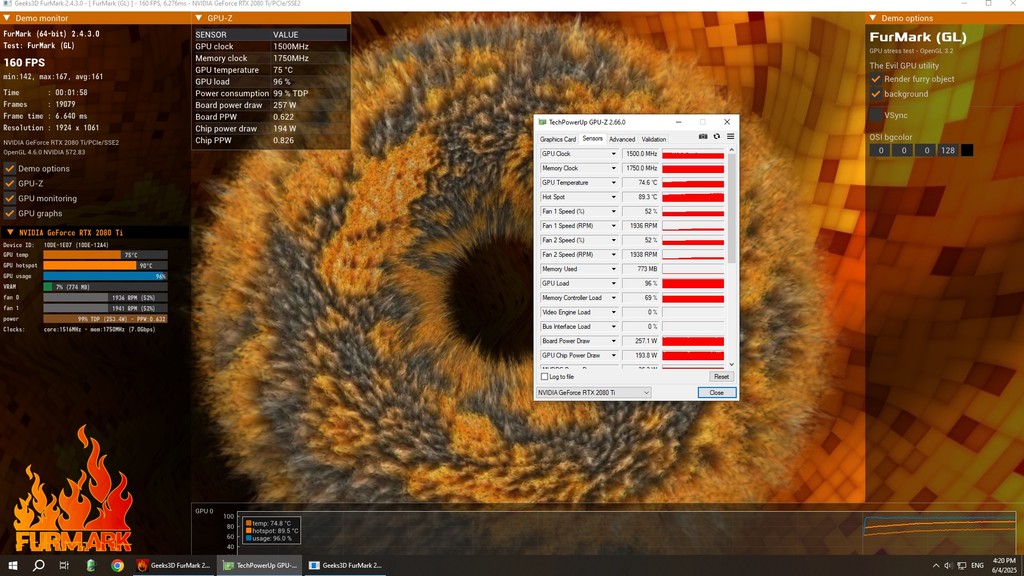The width and height of the screenshot is (1024, 576).
Task: Toggle the GPU-Z checkbox in Demo monitor
Action: (x=10, y=184)
